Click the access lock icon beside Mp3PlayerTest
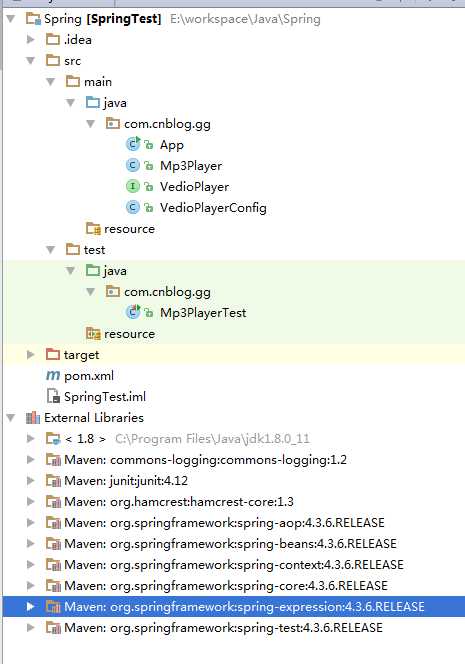The width and height of the screenshot is (465, 664). point(149,313)
